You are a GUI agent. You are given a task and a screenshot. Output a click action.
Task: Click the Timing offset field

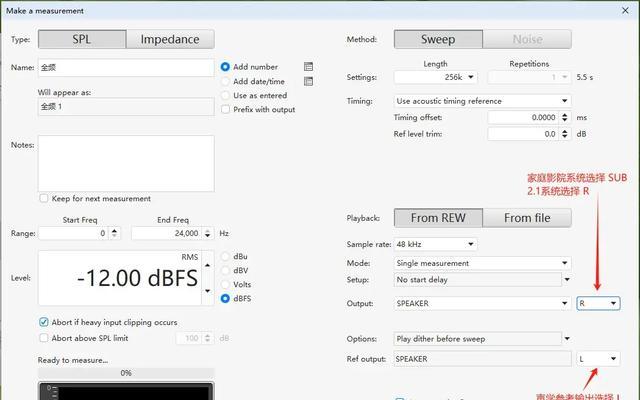(x=524, y=118)
